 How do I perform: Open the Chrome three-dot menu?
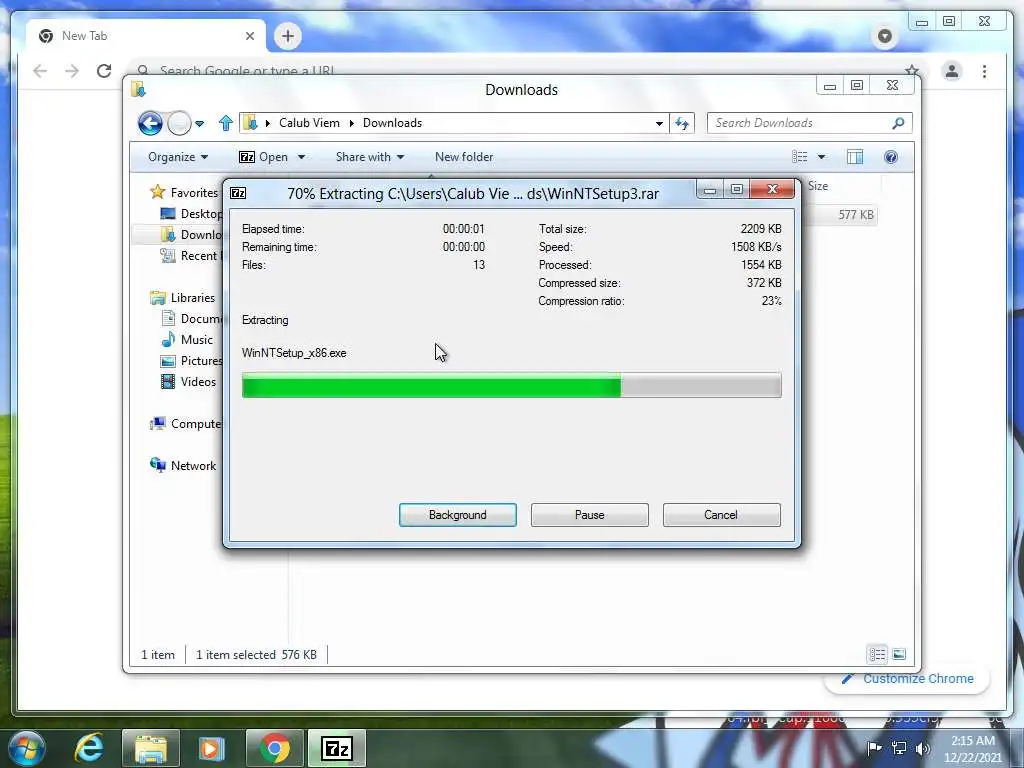[984, 71]
